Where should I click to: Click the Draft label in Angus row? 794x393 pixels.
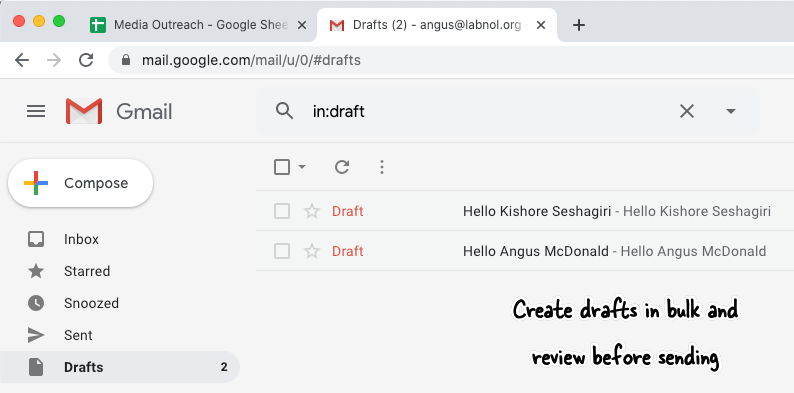point(348,251)
